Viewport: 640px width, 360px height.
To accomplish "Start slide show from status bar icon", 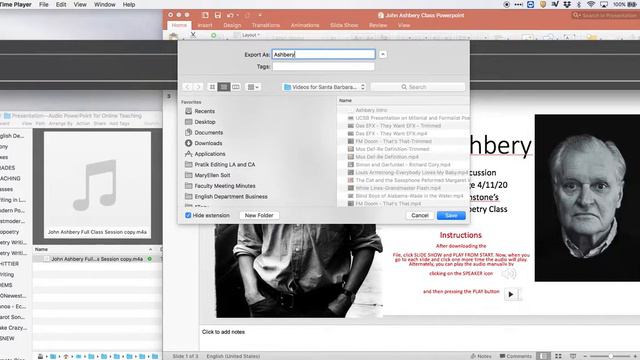I will 573,356.
